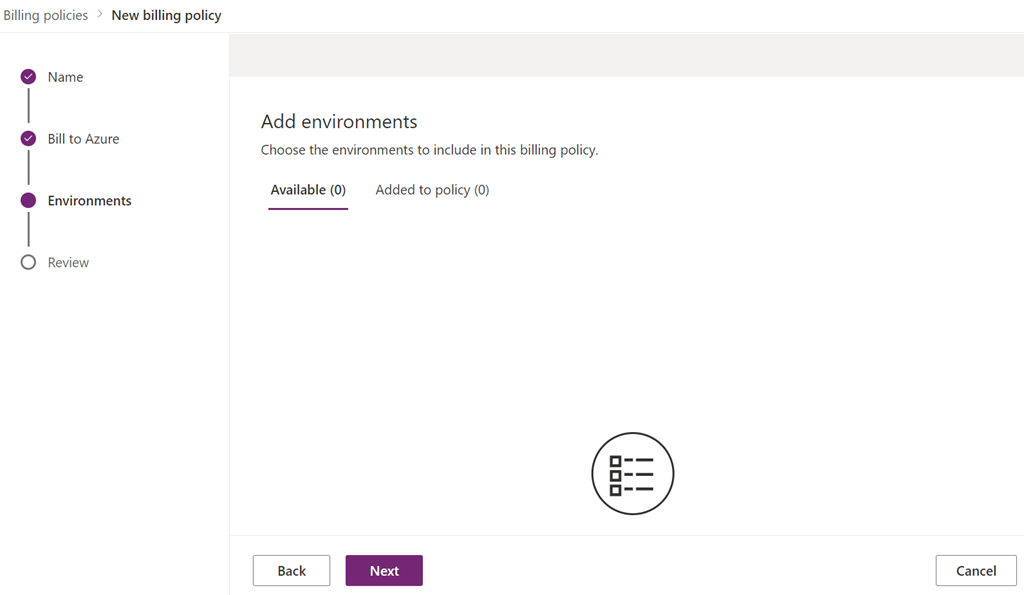Click the Environments step filled circle
This screenshot has width=1024, height=595.
pos(28,201)
